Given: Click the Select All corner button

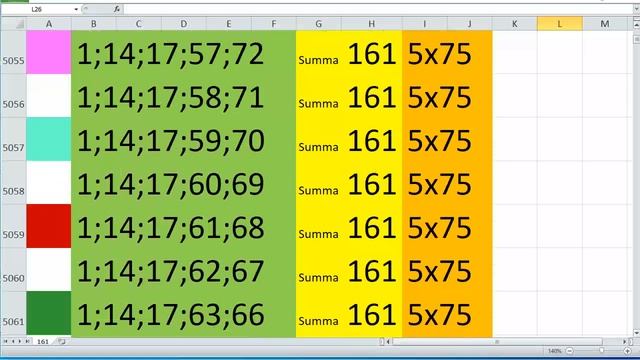Looking at the screenshot, I should click(x=13, y=24).
